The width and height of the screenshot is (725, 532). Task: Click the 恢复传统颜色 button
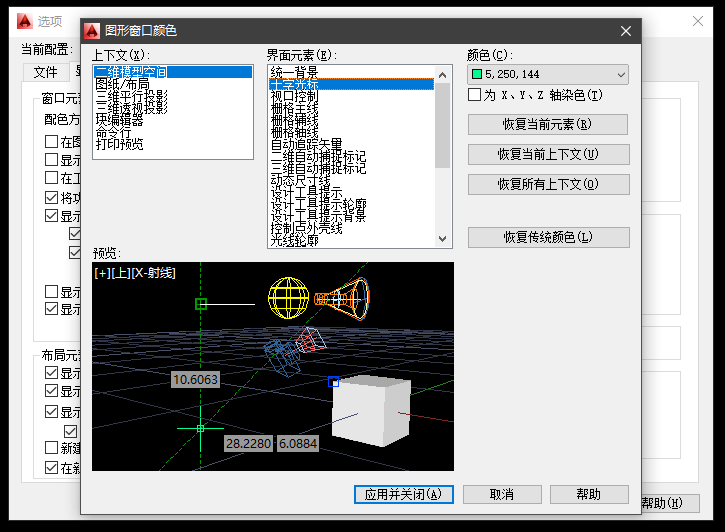(x=548, y=237)
